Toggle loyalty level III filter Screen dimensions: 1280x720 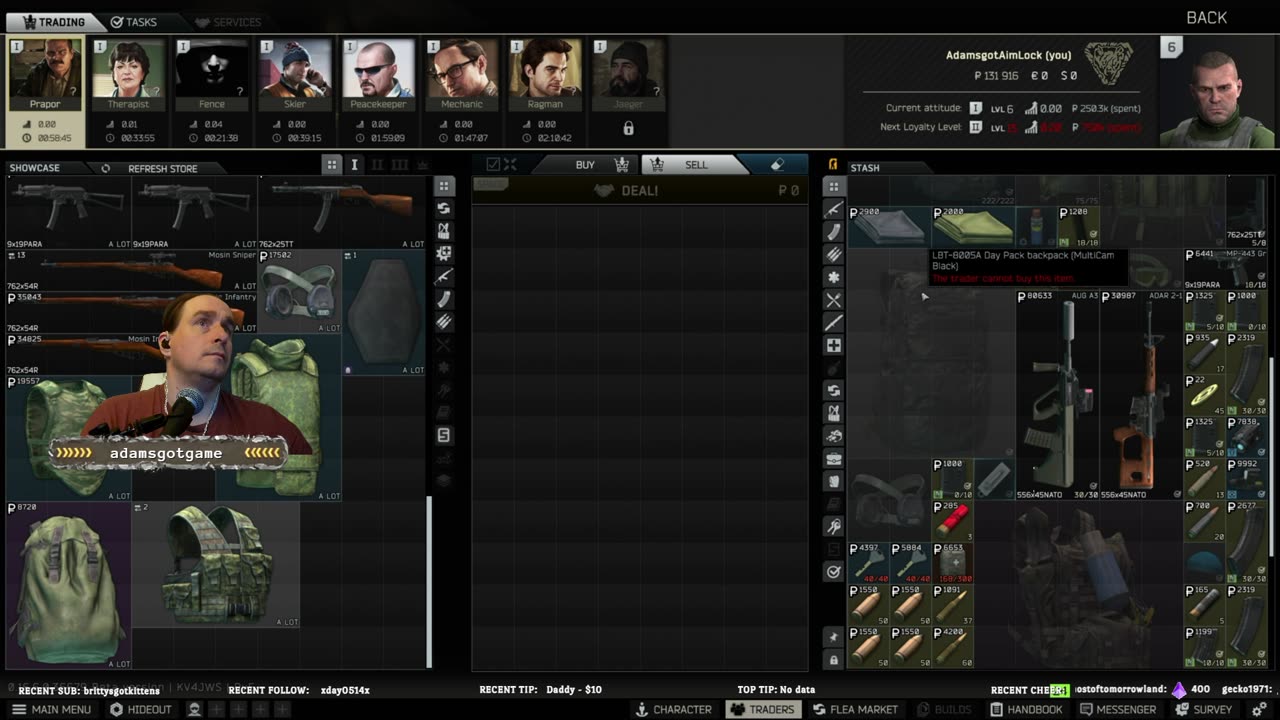400,165
